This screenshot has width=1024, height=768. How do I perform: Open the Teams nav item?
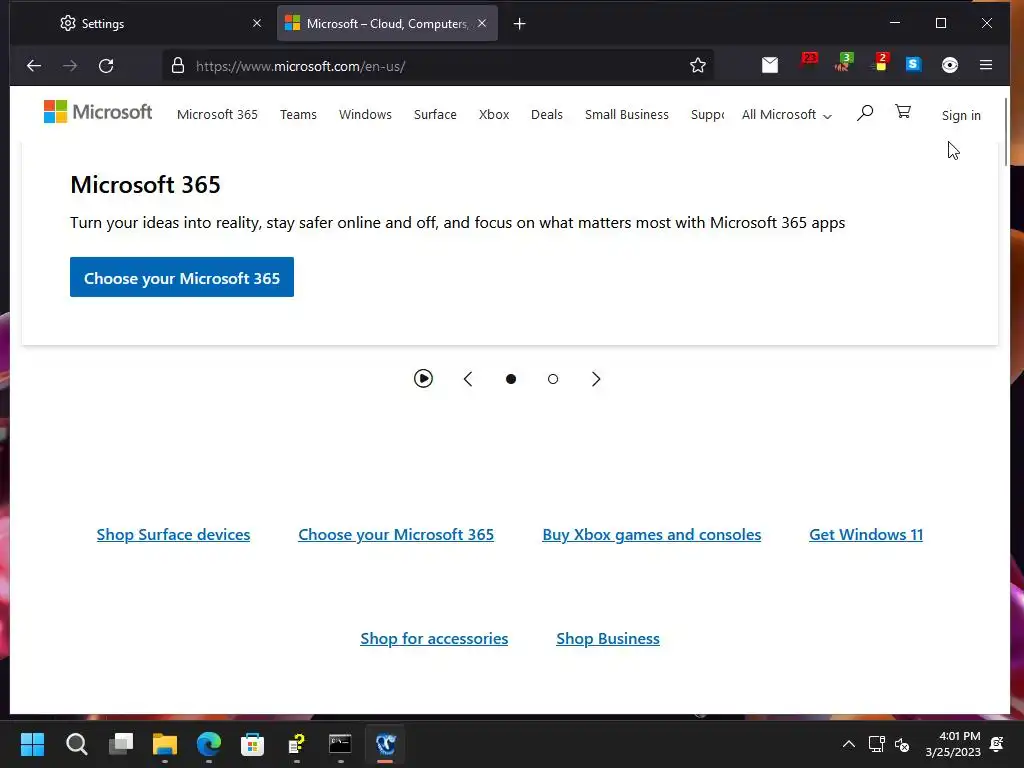coord(298,114)
